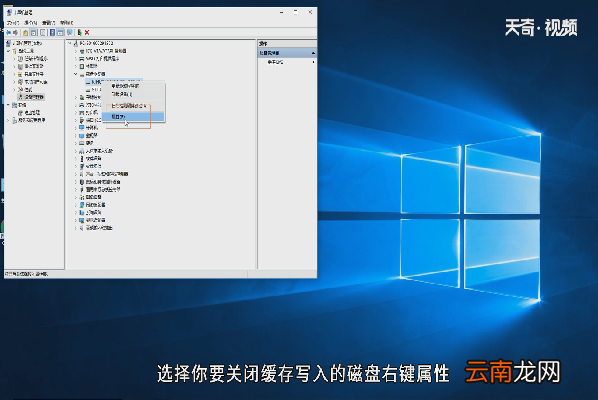Expand the 键盘 (Keyboards) device category
This screenshot has height=400, width=598.
(x=76, y=143)
